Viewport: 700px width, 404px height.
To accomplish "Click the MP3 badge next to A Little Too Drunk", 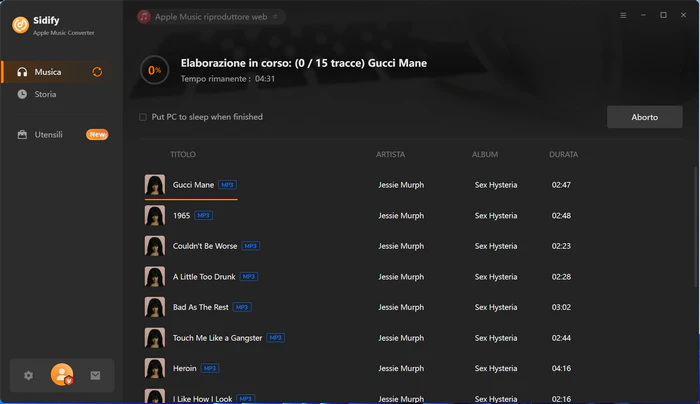I will [x=249, y=277].
